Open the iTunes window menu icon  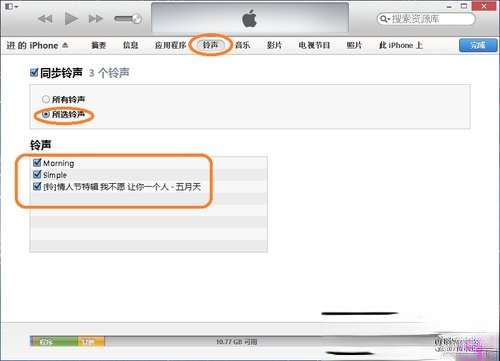click(12, 6)
